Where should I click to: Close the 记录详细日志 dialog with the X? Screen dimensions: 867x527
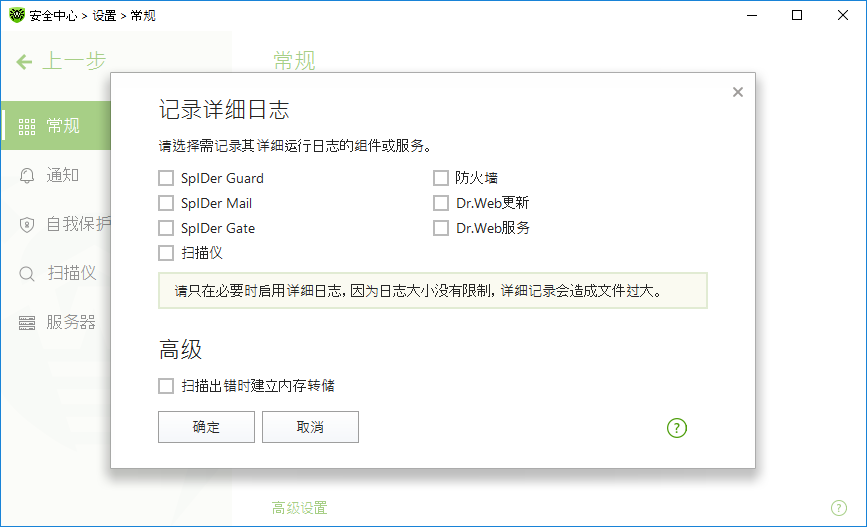point(738,92)
